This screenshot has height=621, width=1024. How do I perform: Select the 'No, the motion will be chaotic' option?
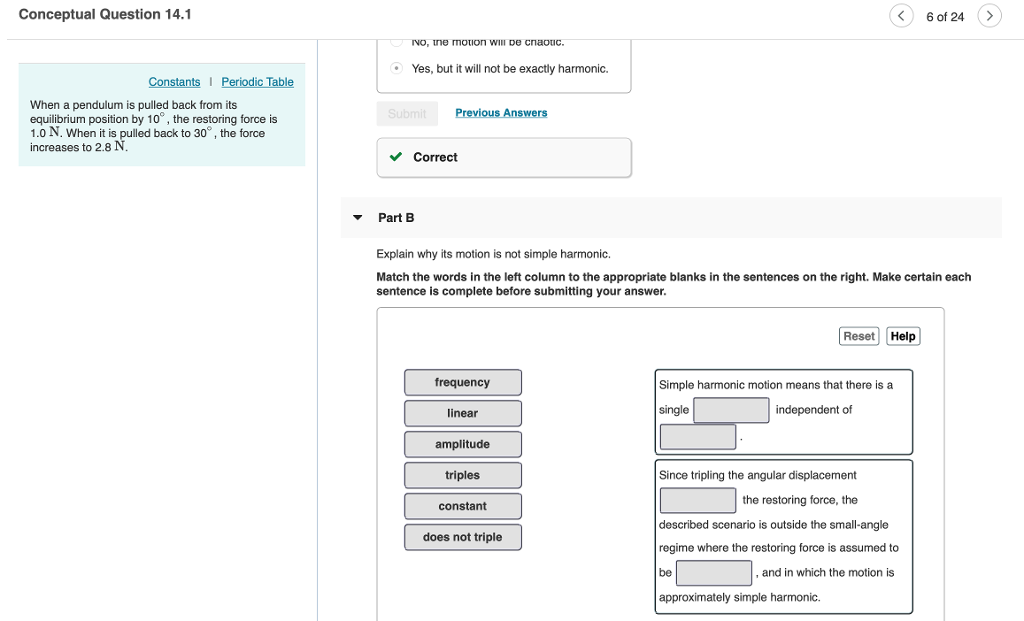click(x=394, y=42)
